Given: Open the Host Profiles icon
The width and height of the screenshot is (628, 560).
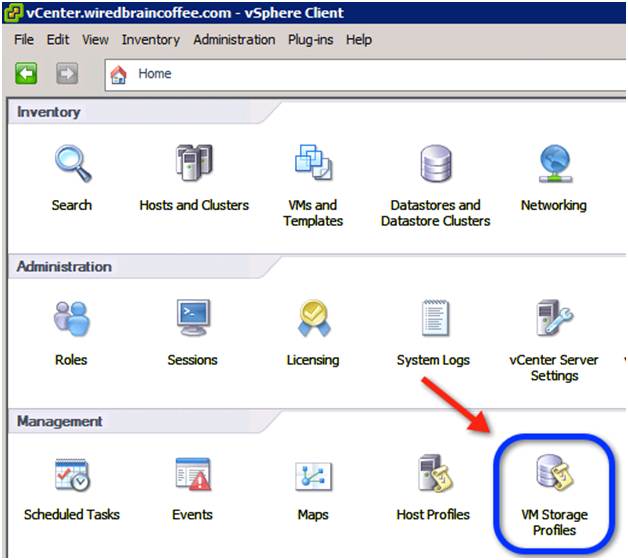Looking at the screenshot, I should click(435, 473).
